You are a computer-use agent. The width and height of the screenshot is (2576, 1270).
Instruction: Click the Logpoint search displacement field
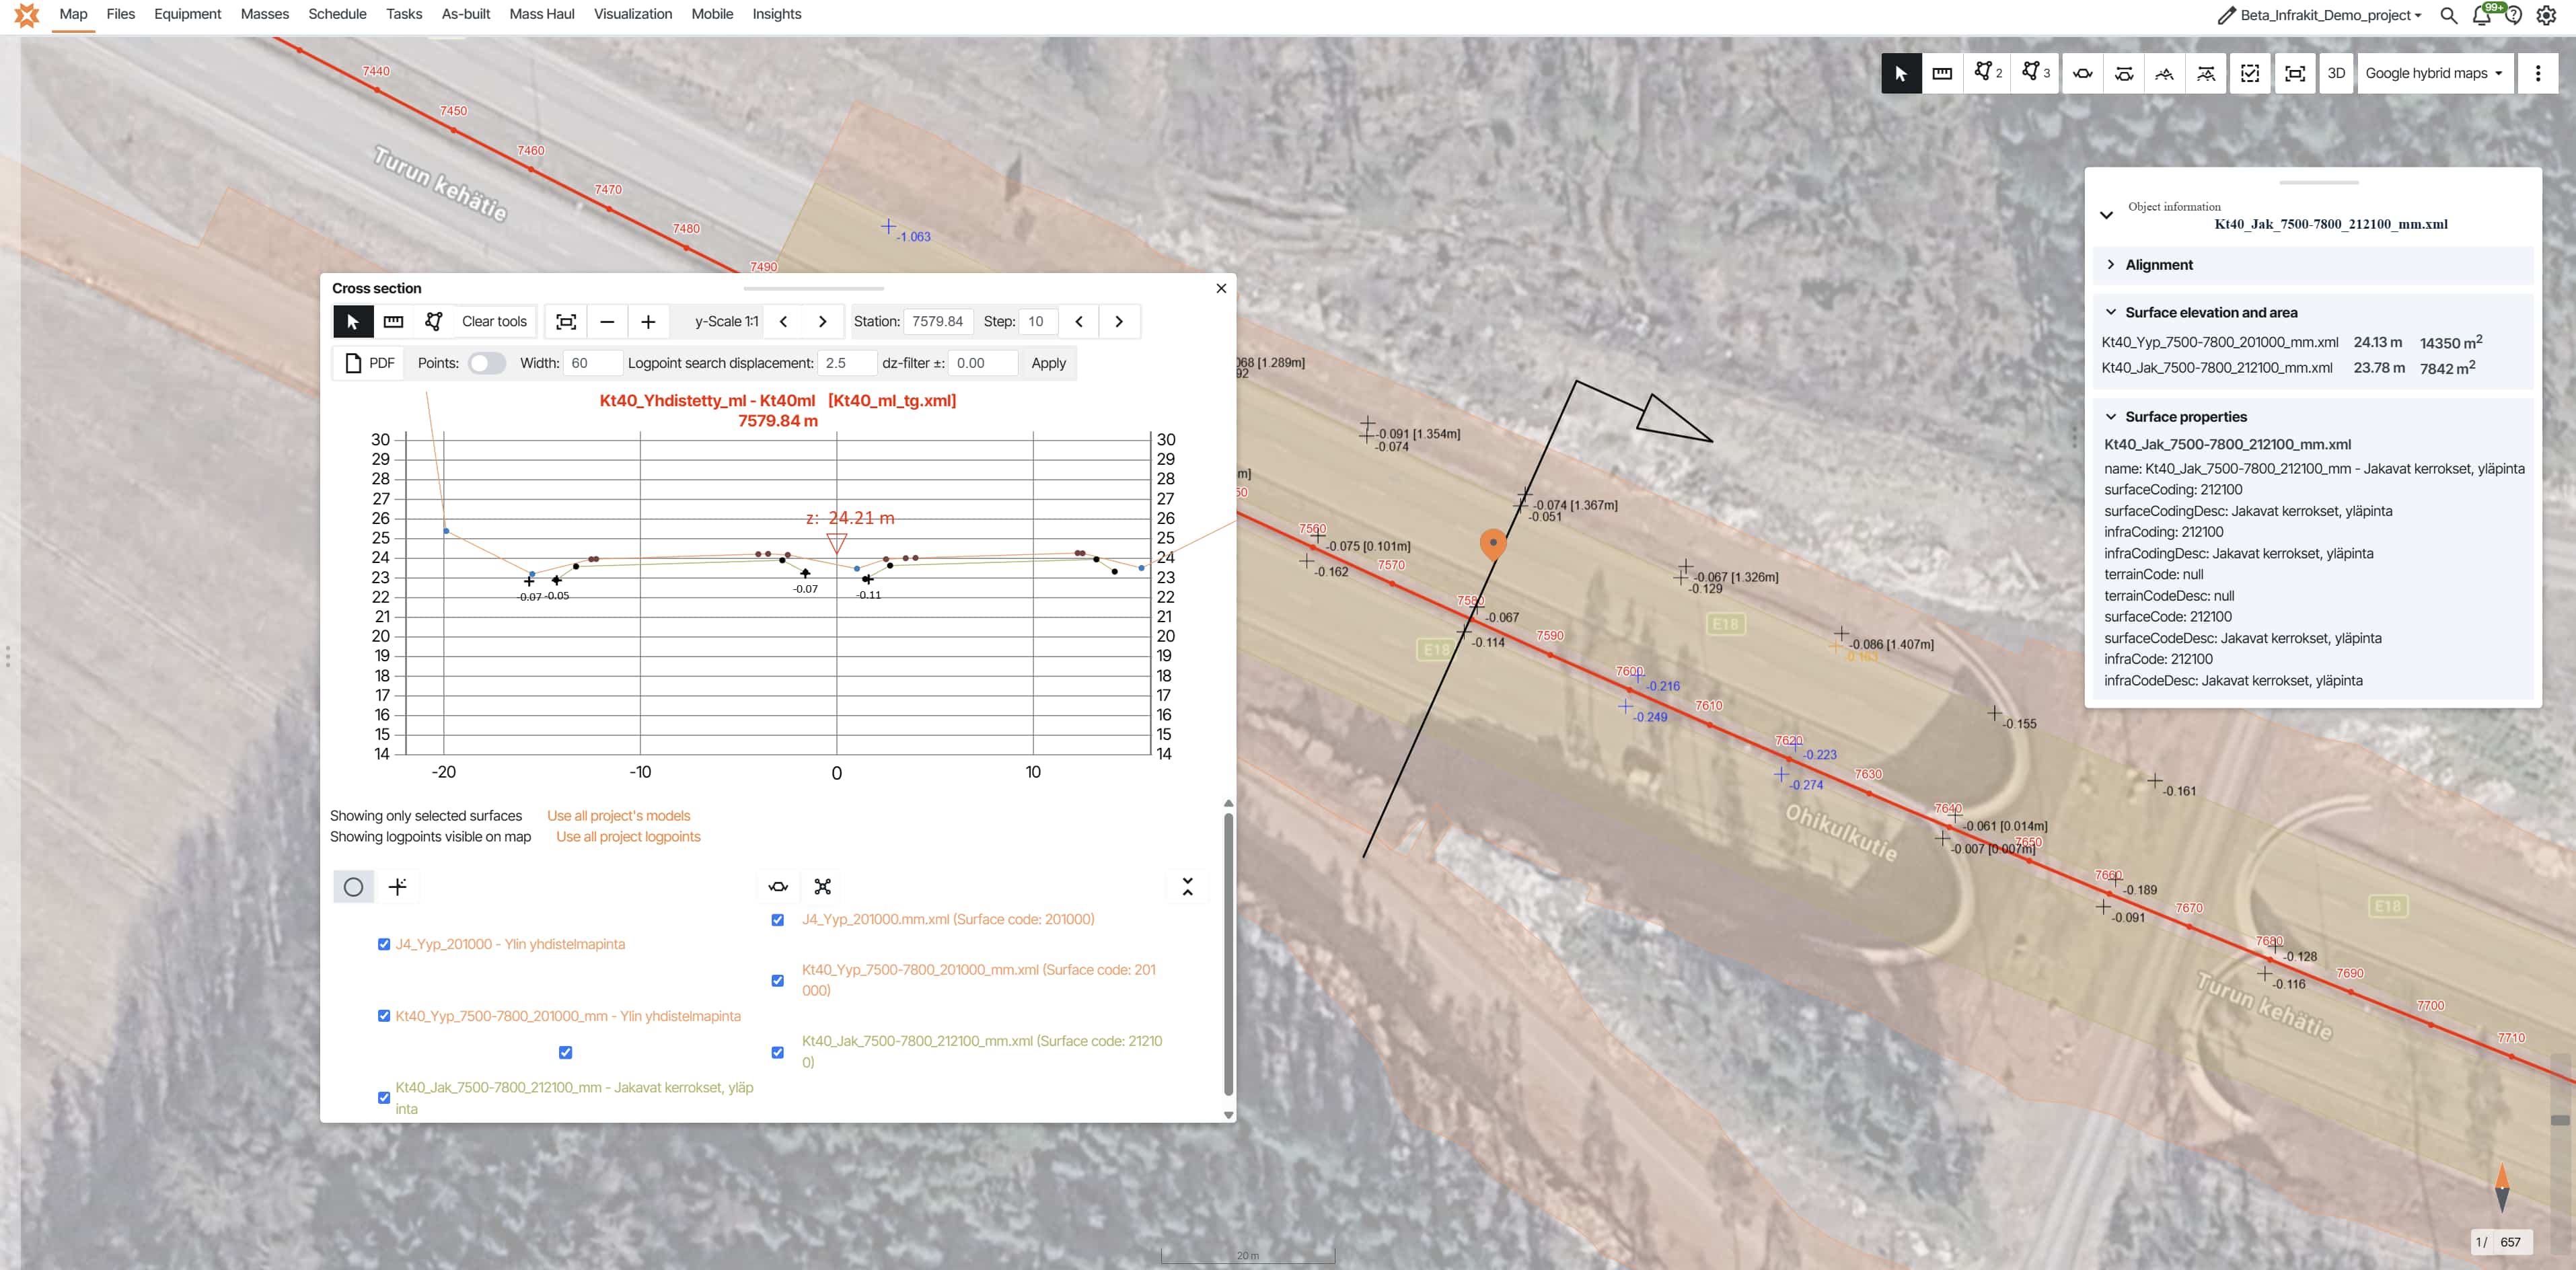coord(846,363)
